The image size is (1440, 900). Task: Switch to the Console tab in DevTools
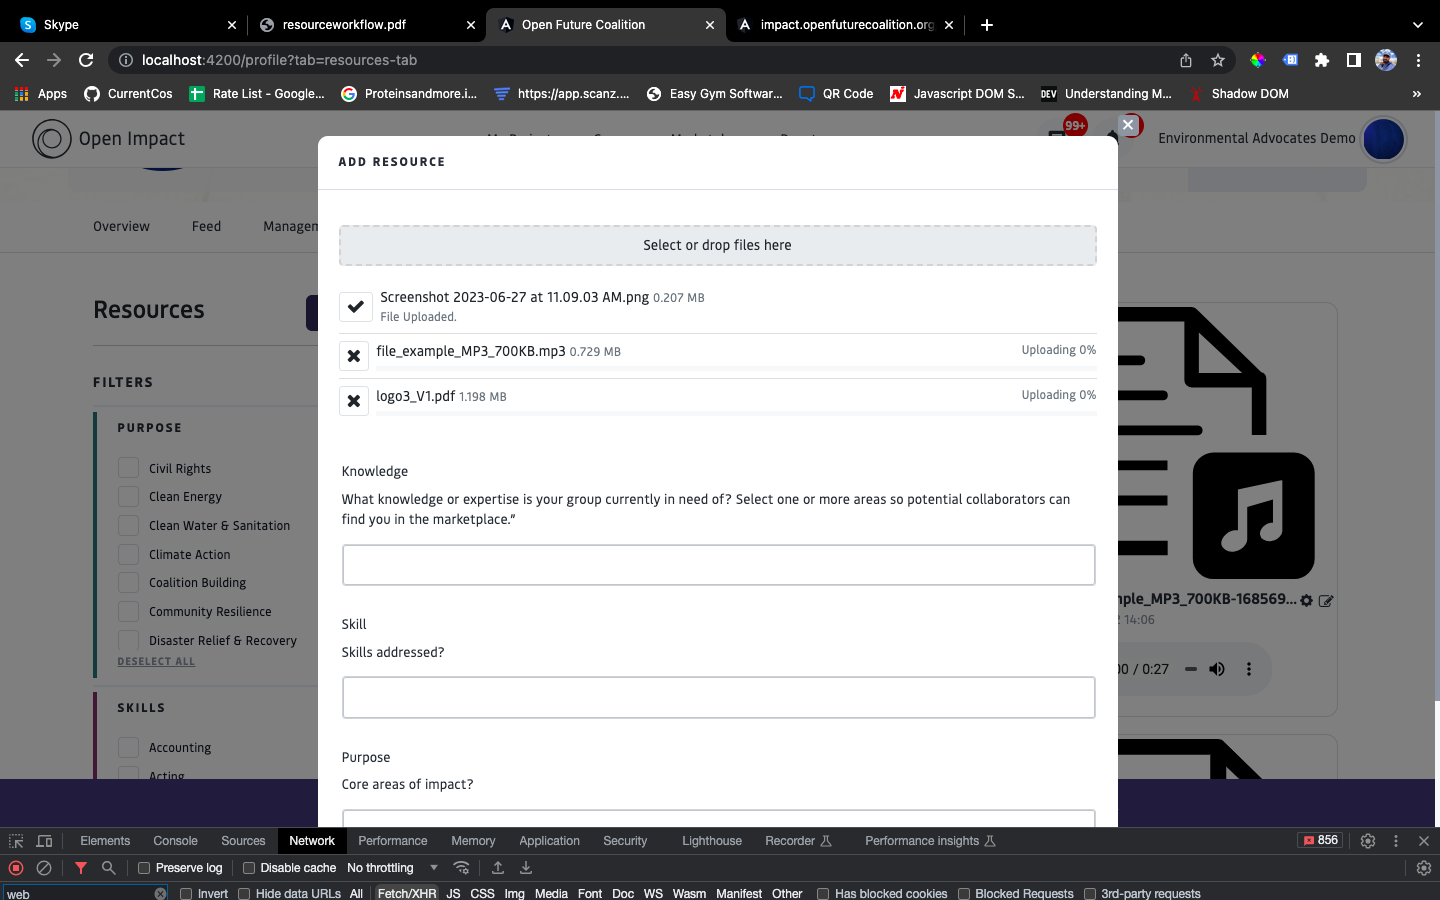point(175,841)
